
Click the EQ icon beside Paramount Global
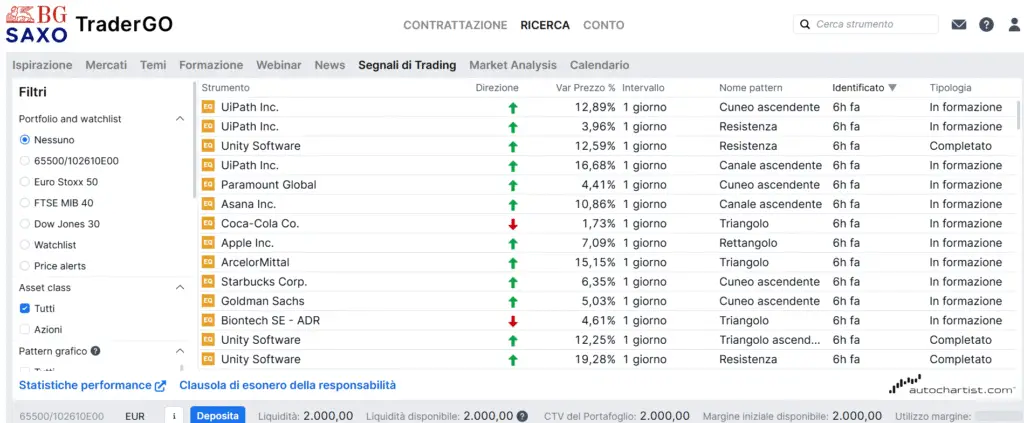(x=208, y=185)
